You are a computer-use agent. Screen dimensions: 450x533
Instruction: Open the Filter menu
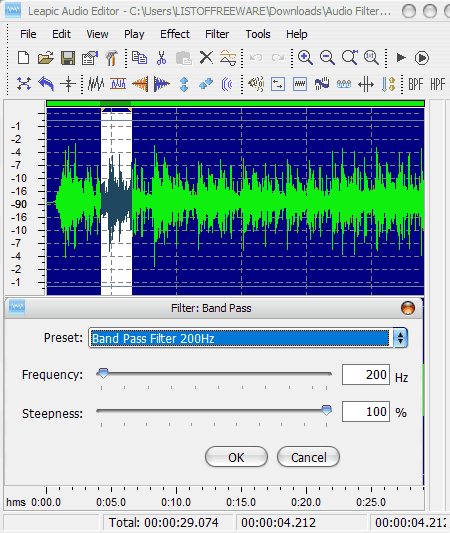[x=217, y=34]
